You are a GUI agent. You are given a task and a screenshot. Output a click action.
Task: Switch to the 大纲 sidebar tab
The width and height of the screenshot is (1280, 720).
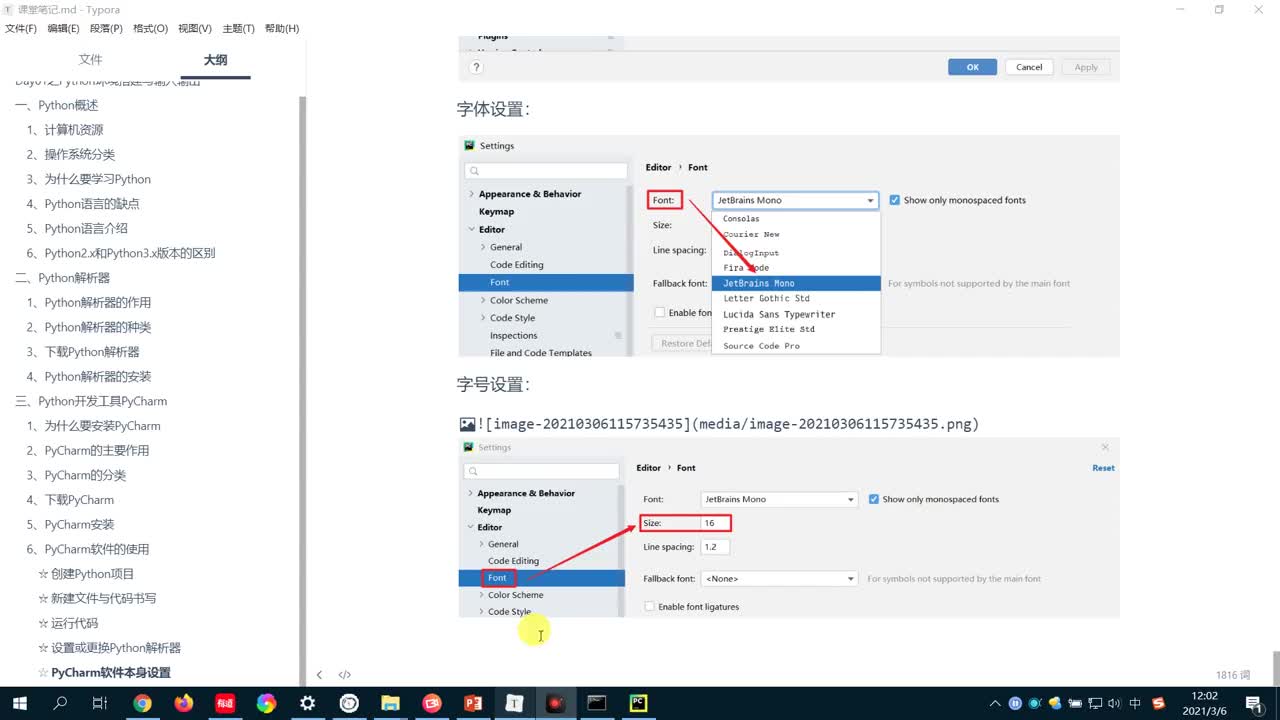coord(215,60)
